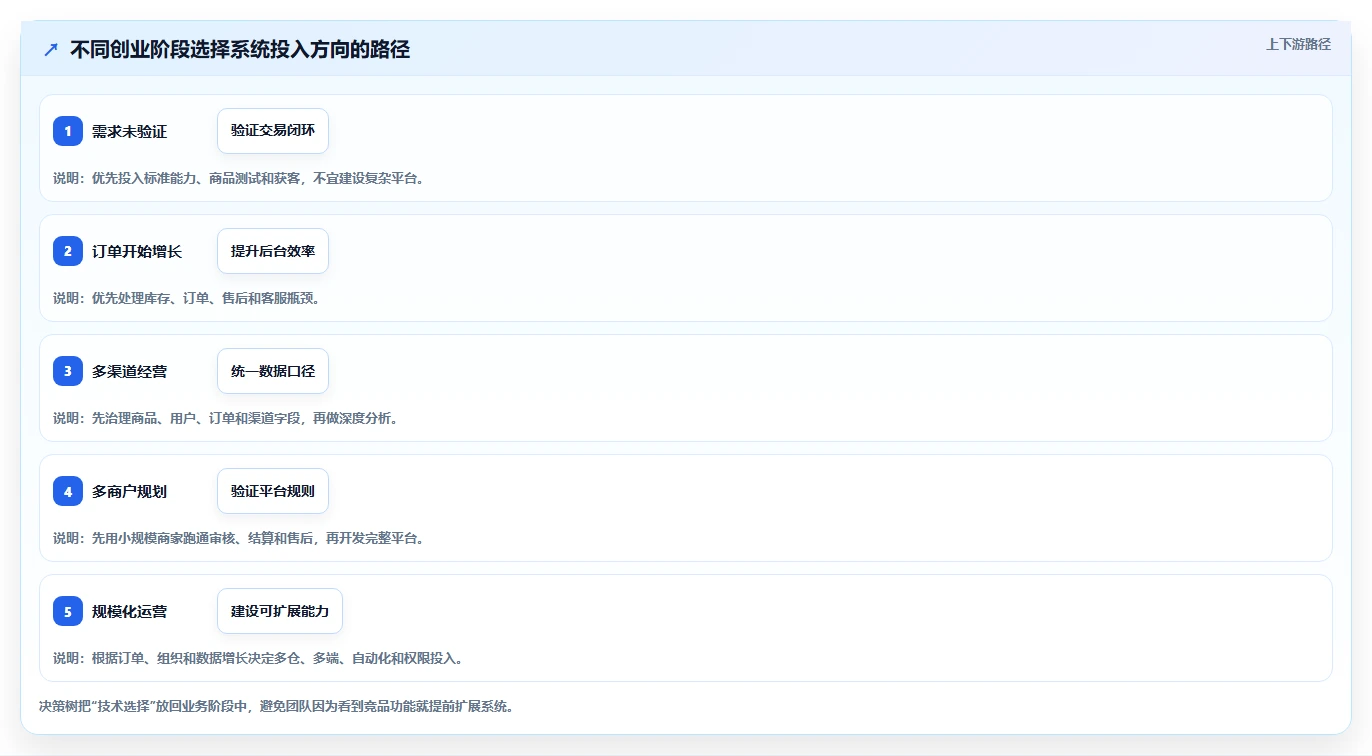Click step badge 5 for 规模化运营
Image resolution: width=1372 pixels, height=756 pixels.
tap(68, 611)
